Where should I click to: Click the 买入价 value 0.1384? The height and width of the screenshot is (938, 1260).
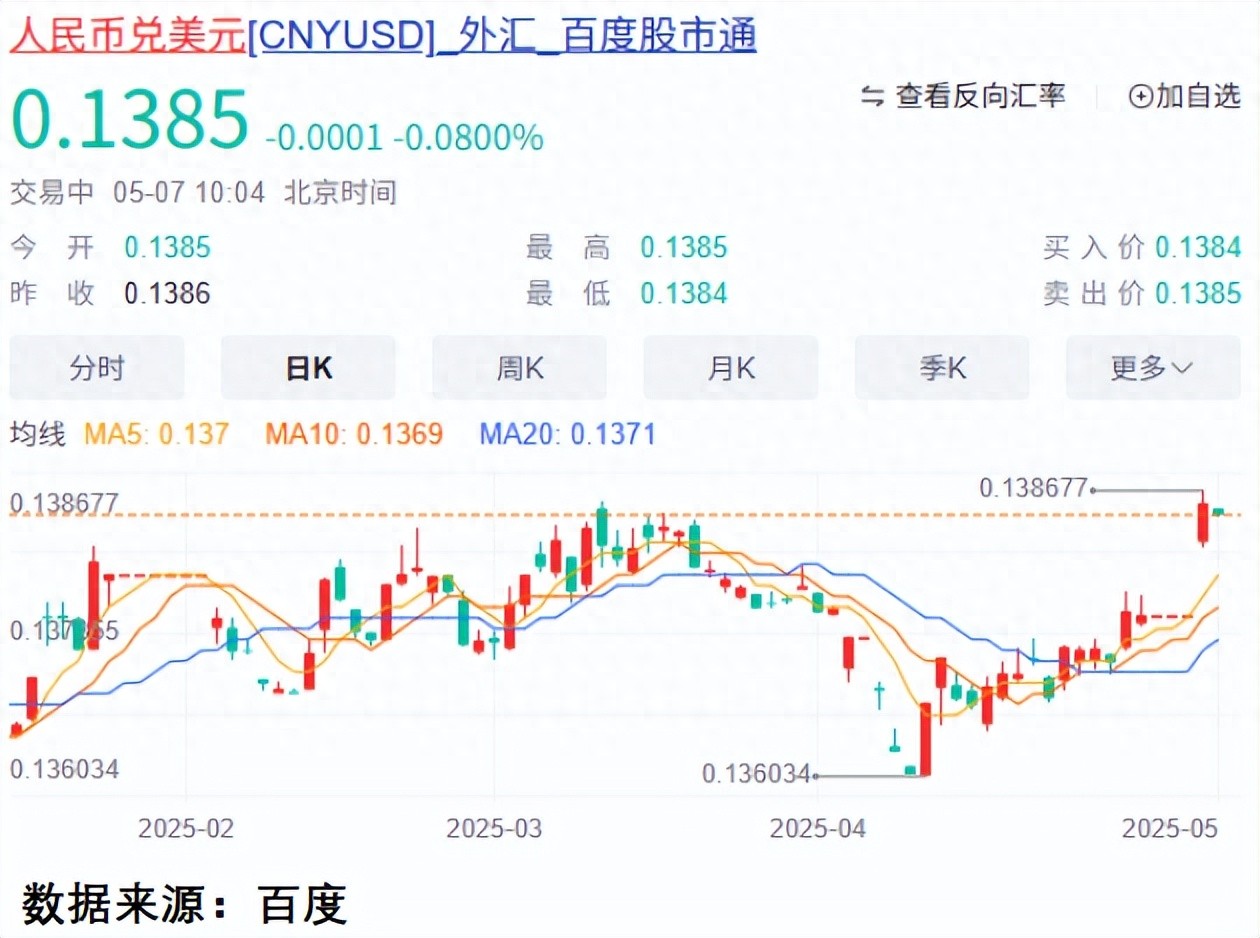pos(1198,247)
